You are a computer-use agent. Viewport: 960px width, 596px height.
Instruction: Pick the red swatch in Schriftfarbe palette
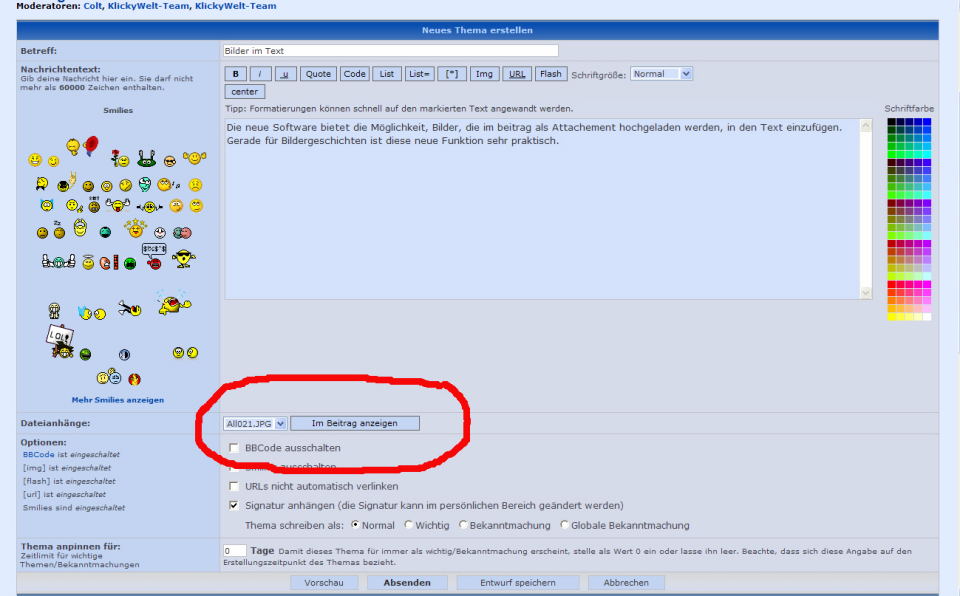(x=892, y=285)
